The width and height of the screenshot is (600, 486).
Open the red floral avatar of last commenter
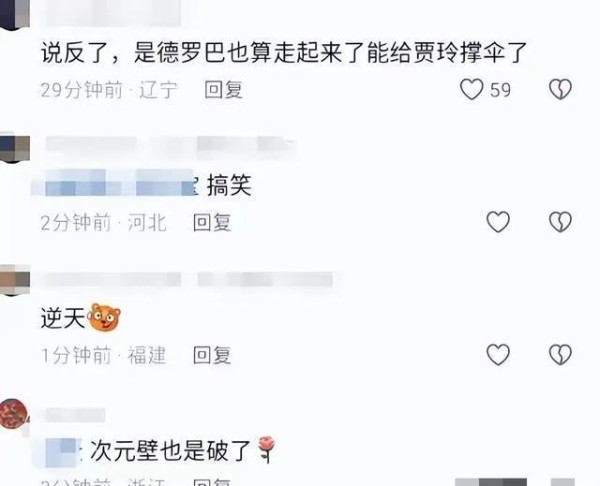pyautogui.click(x=14, y=413)
